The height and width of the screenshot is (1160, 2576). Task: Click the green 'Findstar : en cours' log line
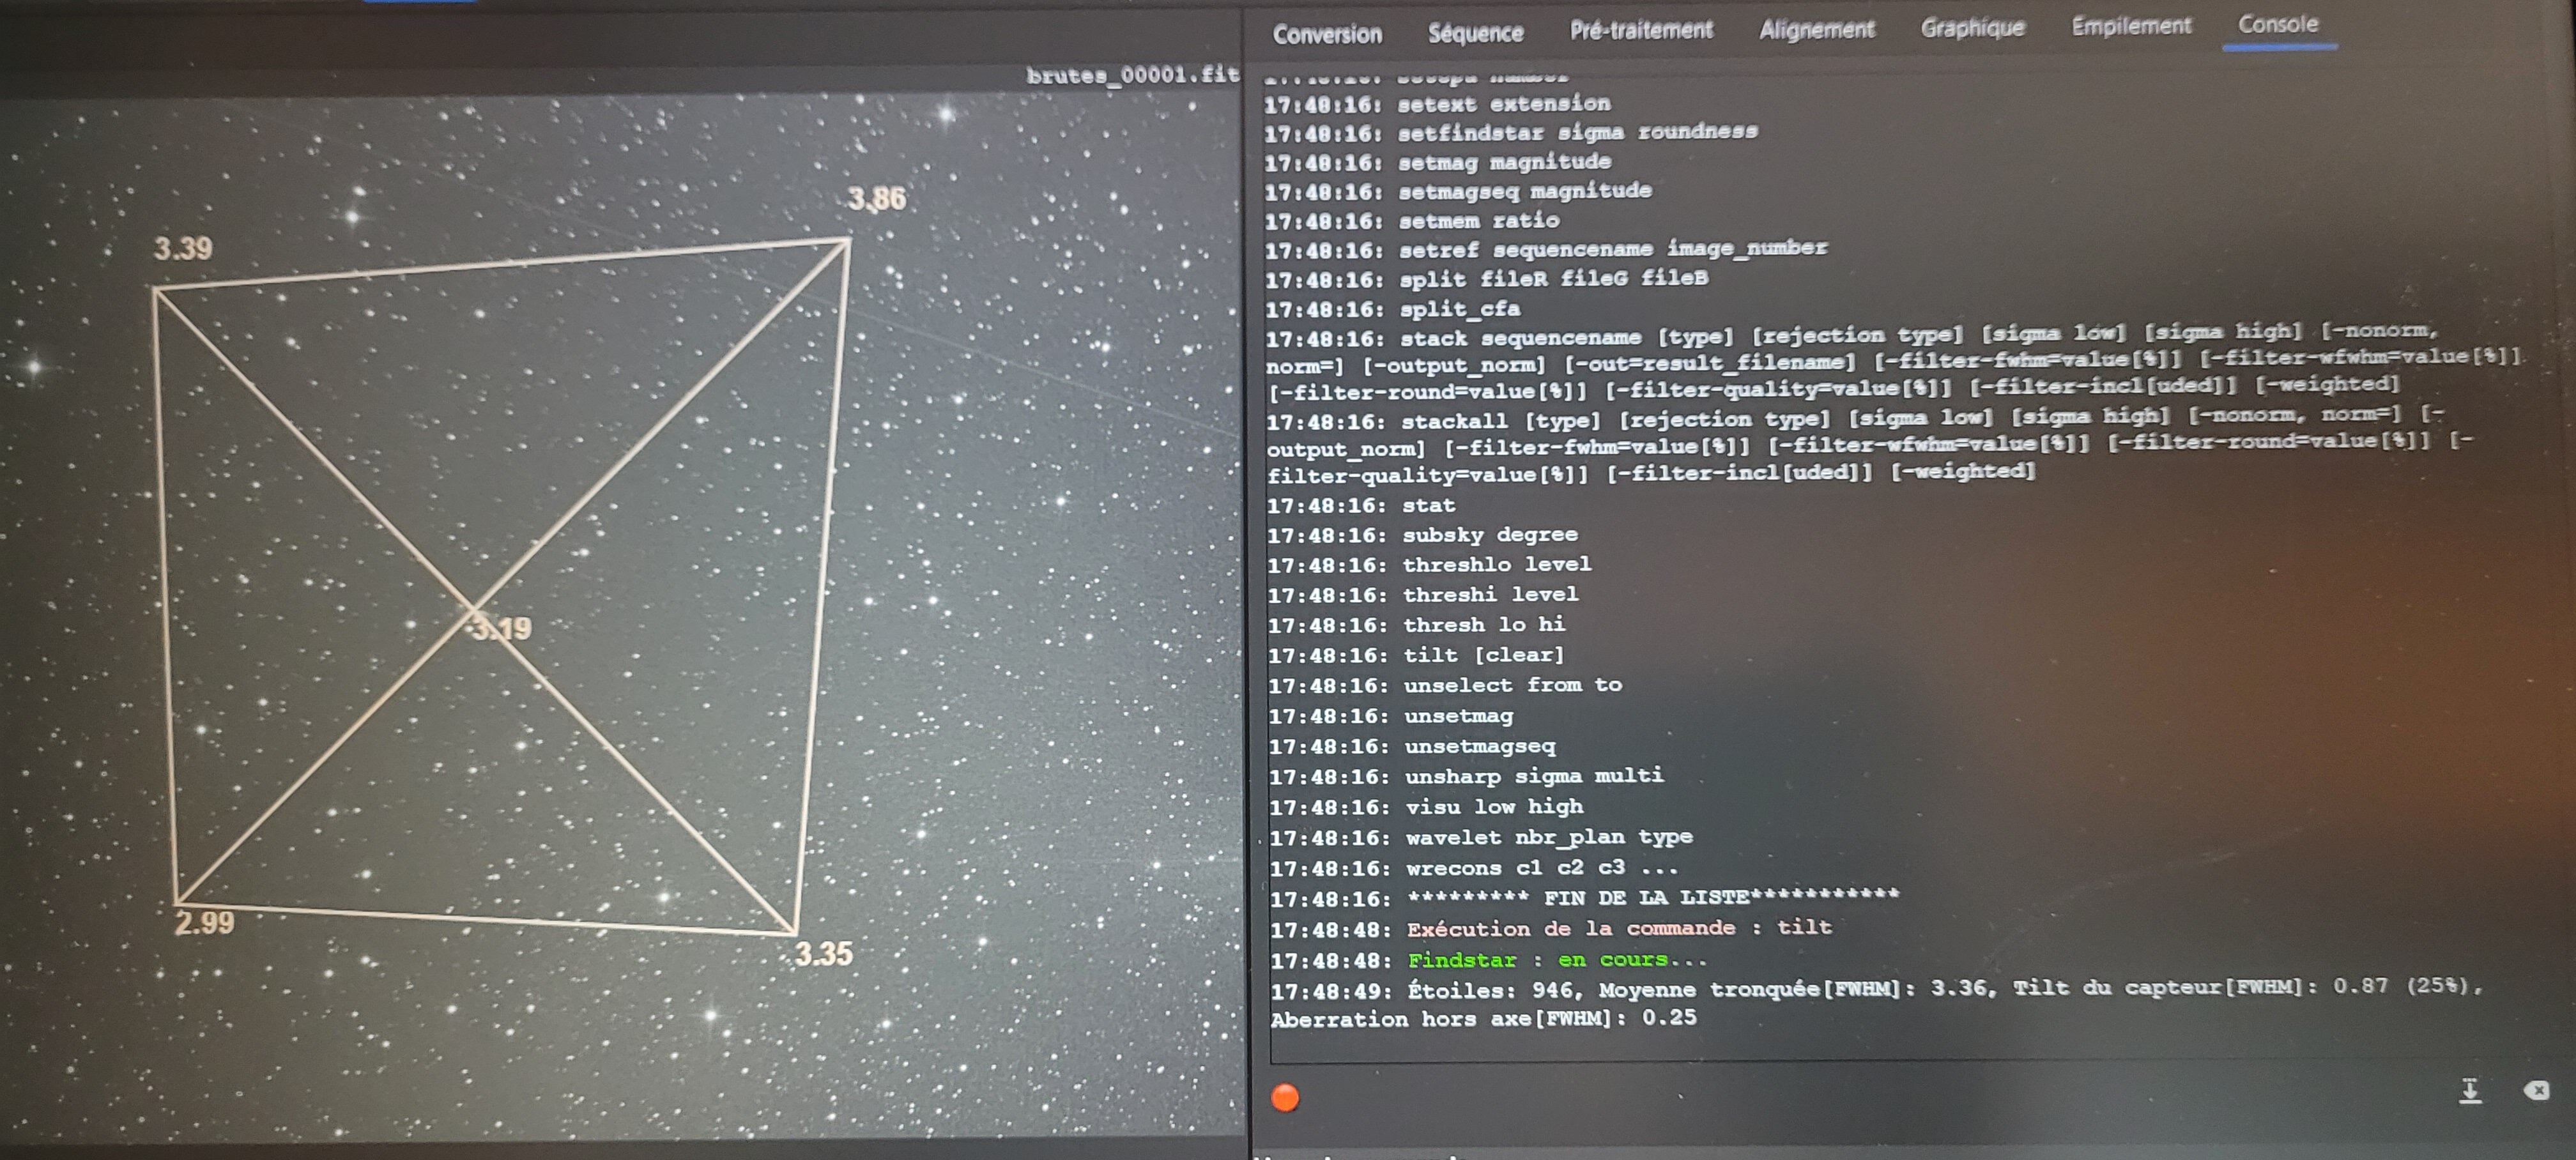point(1556,960)
